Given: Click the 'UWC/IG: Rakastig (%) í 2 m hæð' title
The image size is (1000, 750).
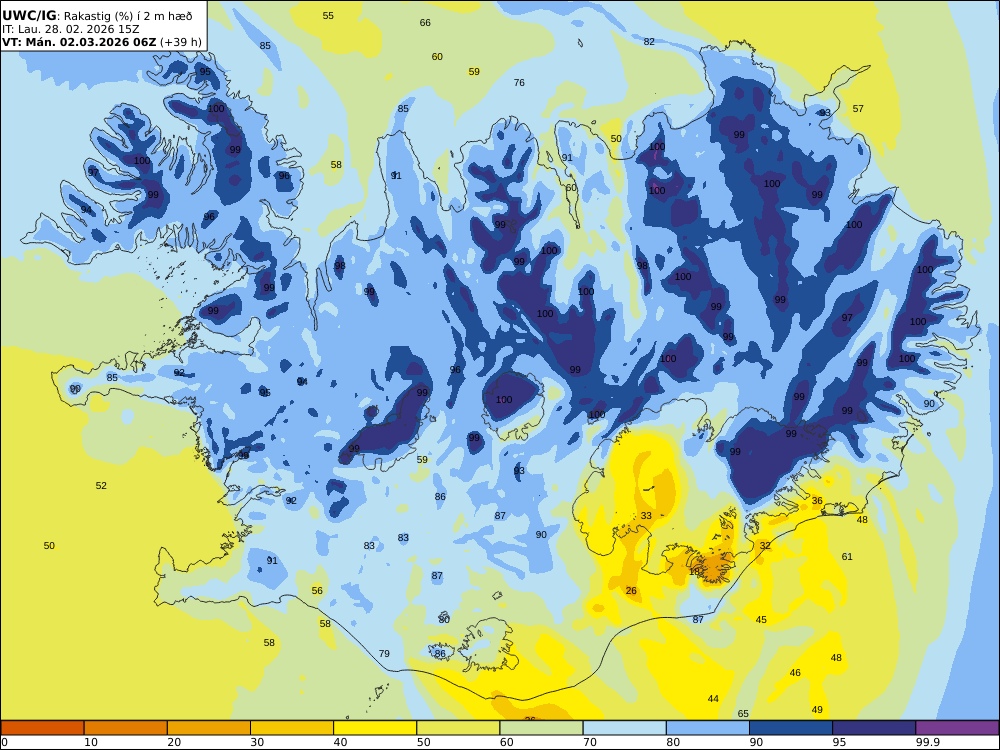Looking at the screenshot, I should [x=97, y=16].
